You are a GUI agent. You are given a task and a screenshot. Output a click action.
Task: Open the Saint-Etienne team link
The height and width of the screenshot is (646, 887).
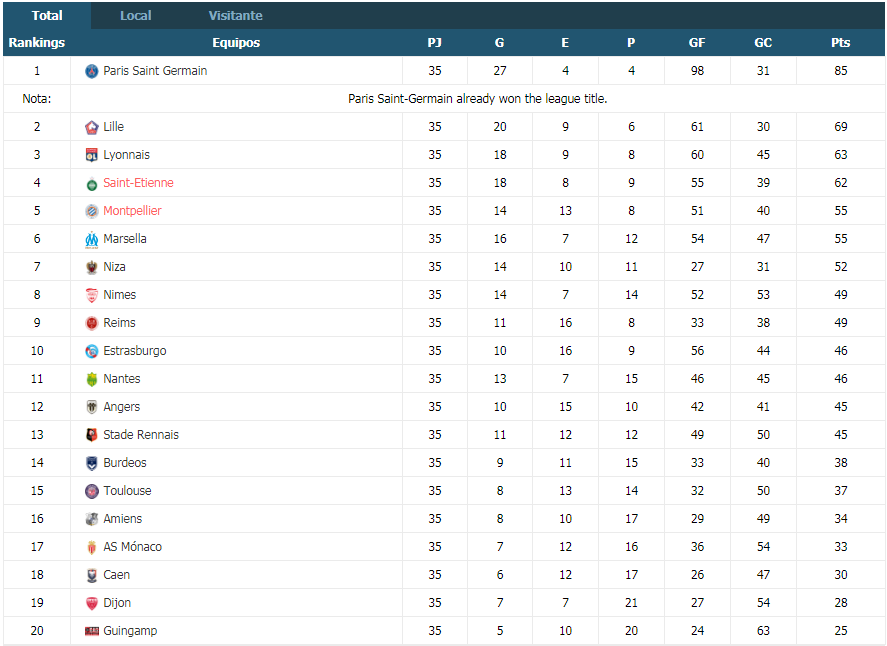(x=138, y=183)
